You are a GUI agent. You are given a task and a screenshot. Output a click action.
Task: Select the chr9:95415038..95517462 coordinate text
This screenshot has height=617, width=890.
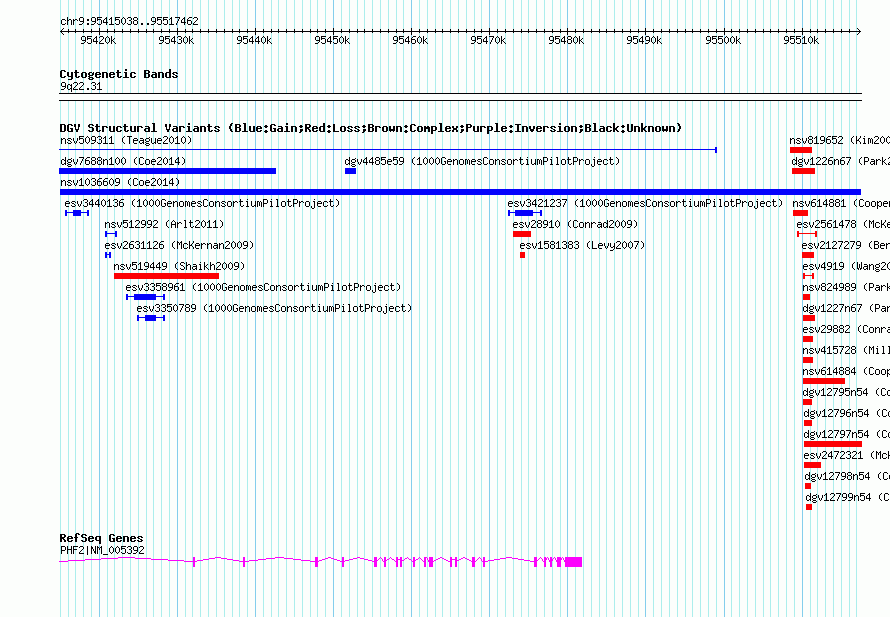click(x=129, y=22)
